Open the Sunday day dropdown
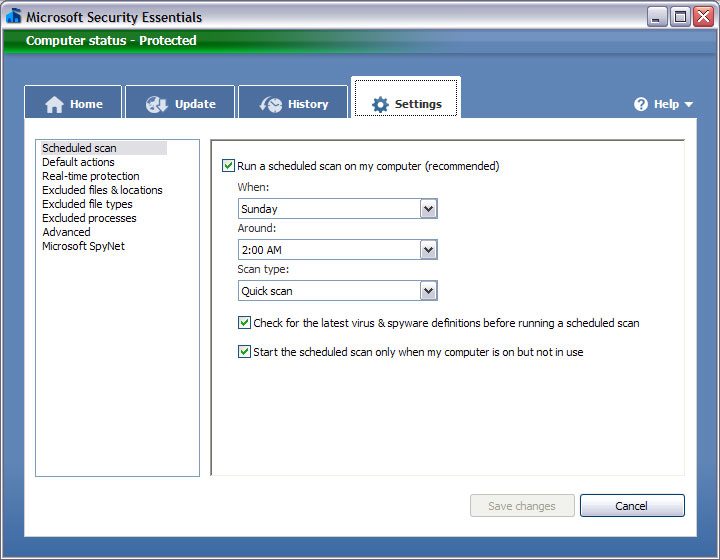 tap(338, 209)
